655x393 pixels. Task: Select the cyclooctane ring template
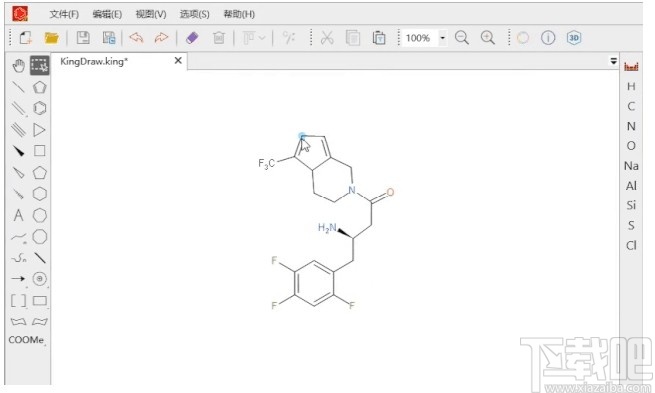point(40,237)
